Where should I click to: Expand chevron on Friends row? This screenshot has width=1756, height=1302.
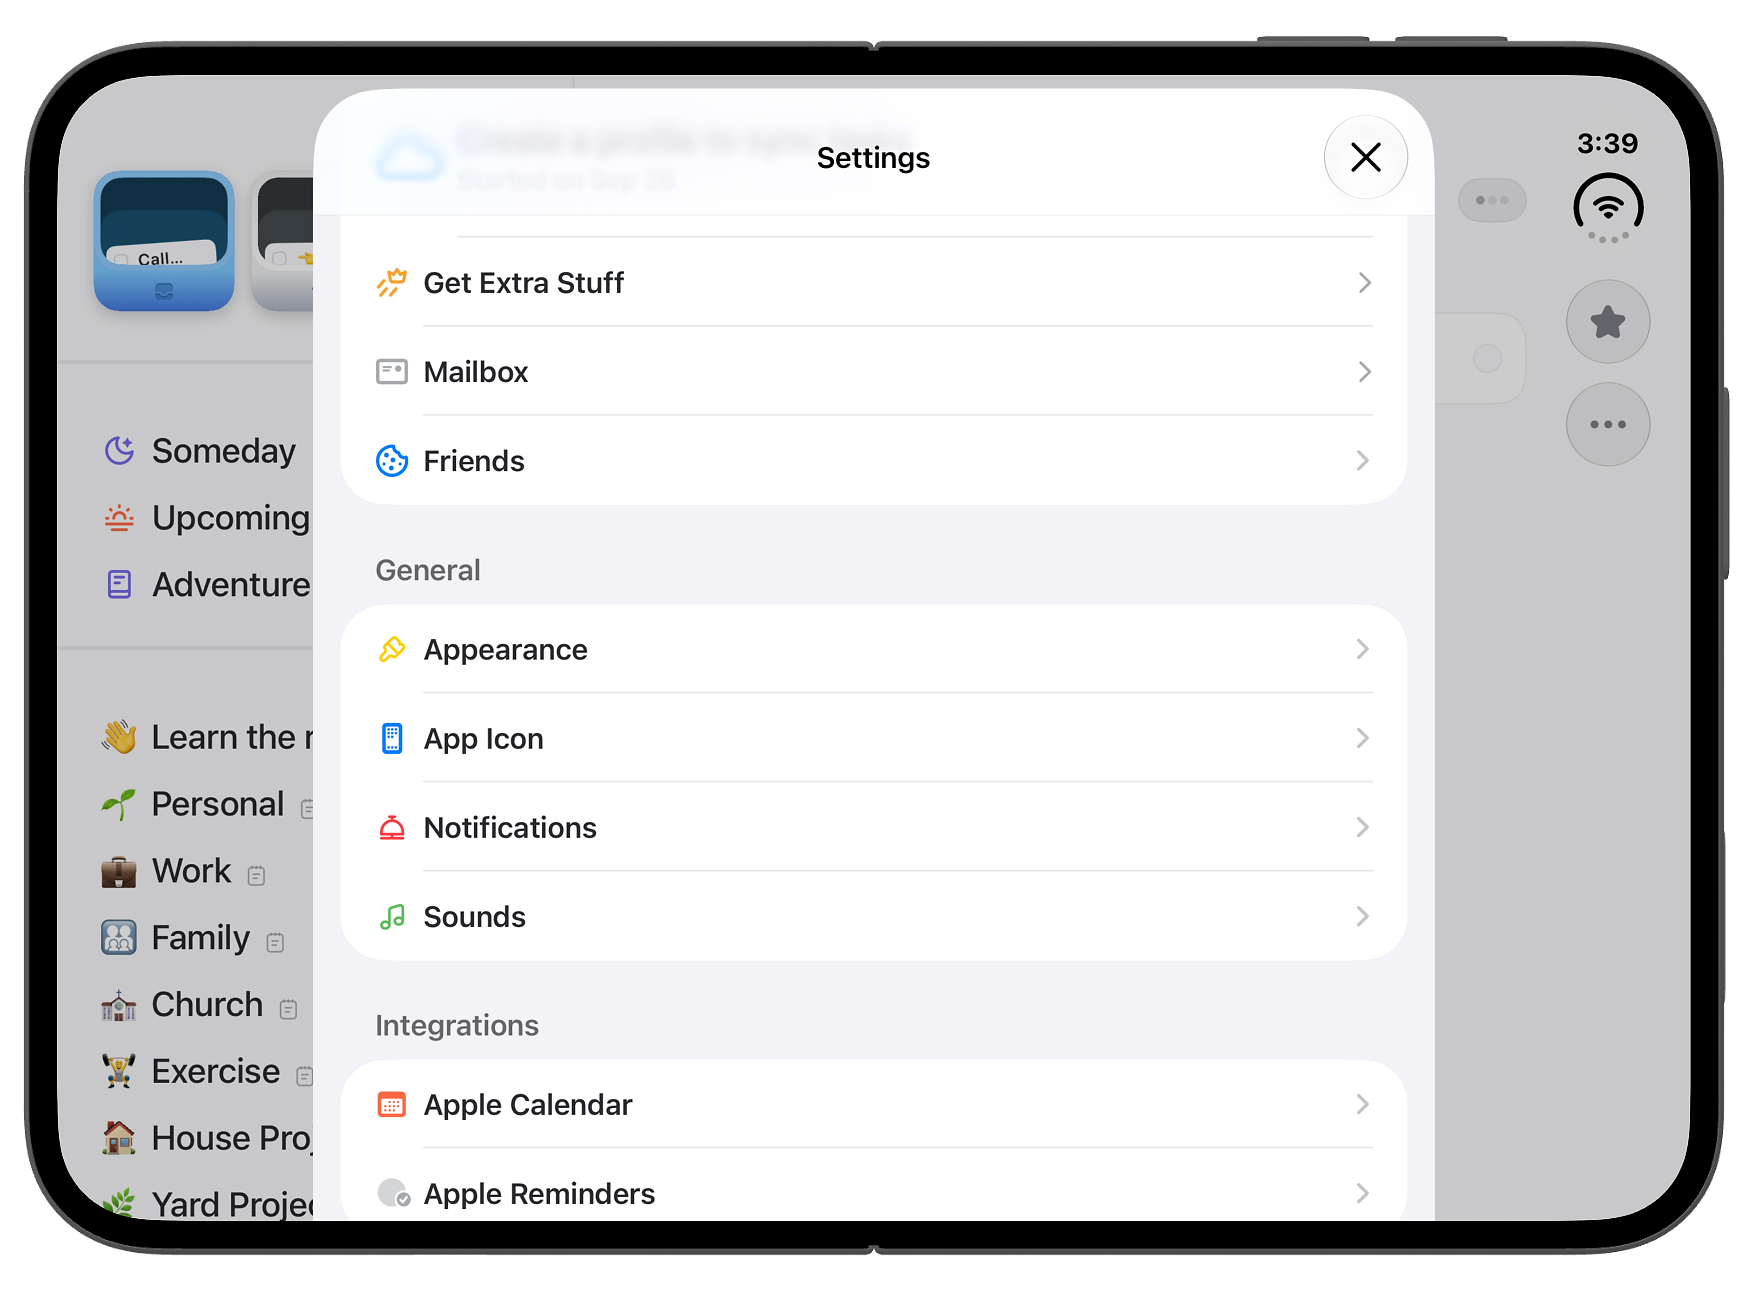[1362, 461]
